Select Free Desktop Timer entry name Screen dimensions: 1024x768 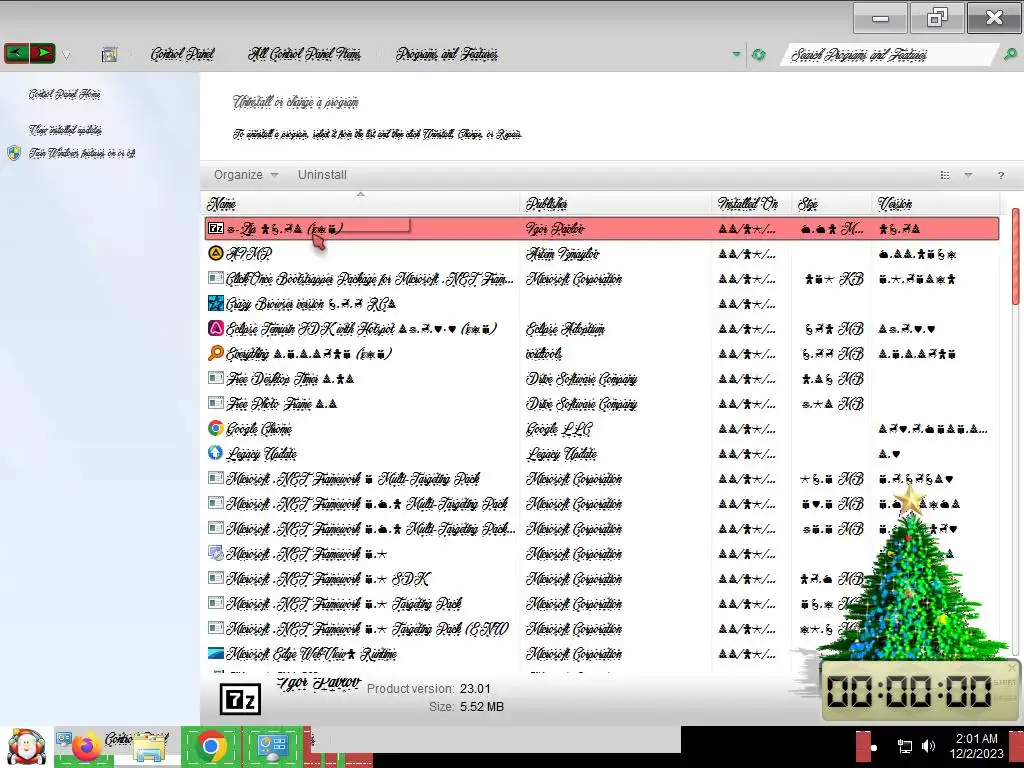pyautogui.click(x=290, y=379)
